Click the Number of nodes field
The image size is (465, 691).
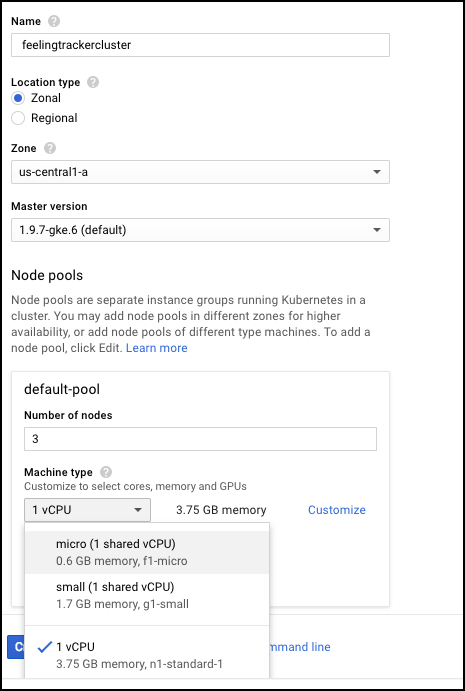pos(200,439)
